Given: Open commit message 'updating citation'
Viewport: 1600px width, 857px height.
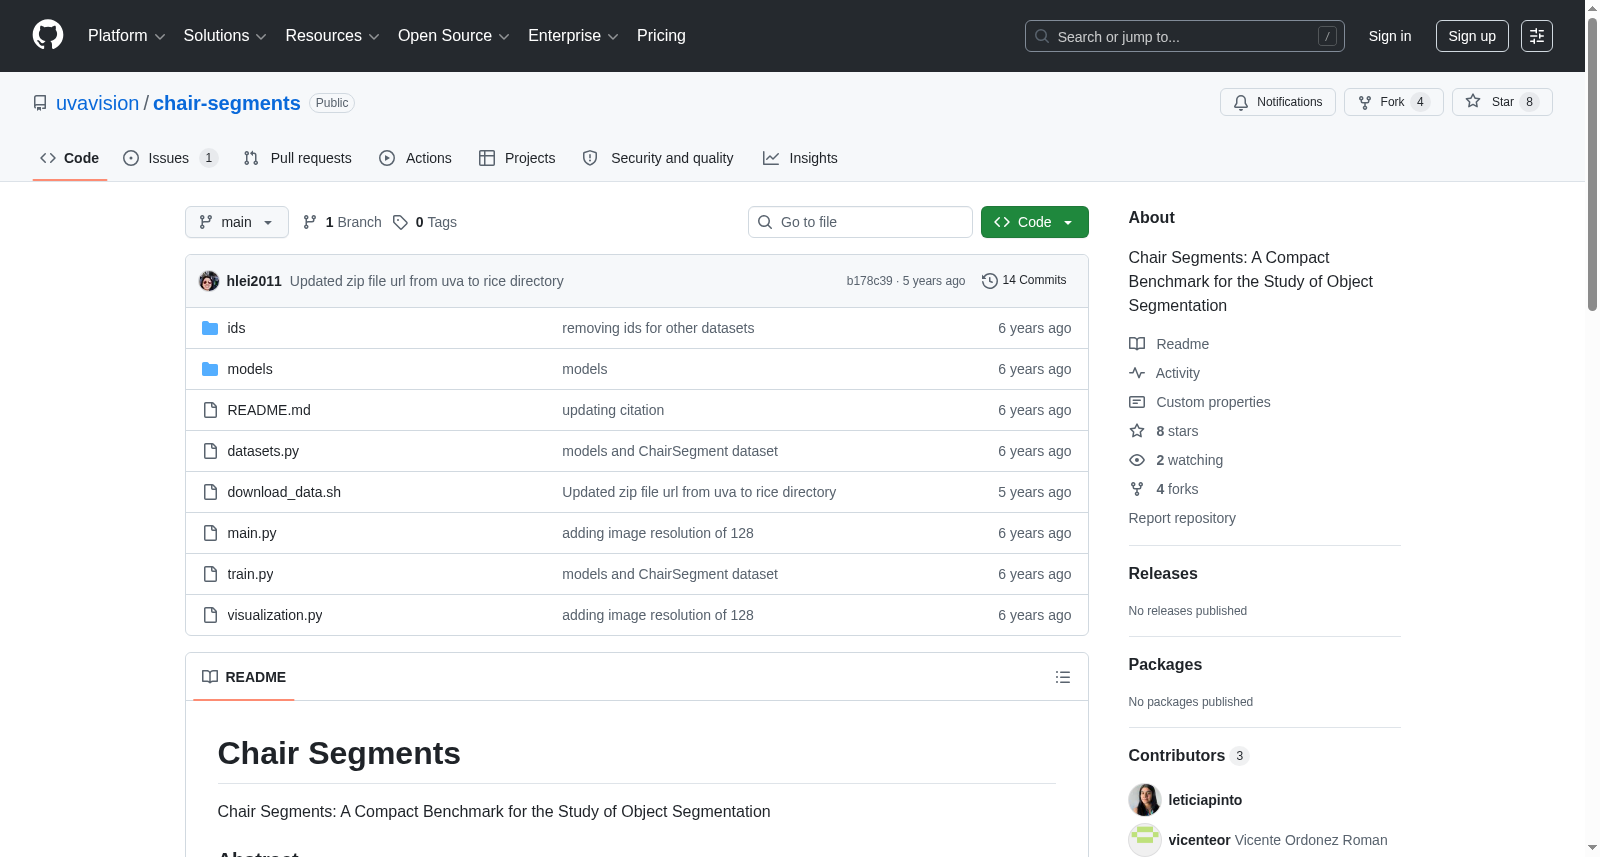Looking at the screenshot, I should point(613,410).
